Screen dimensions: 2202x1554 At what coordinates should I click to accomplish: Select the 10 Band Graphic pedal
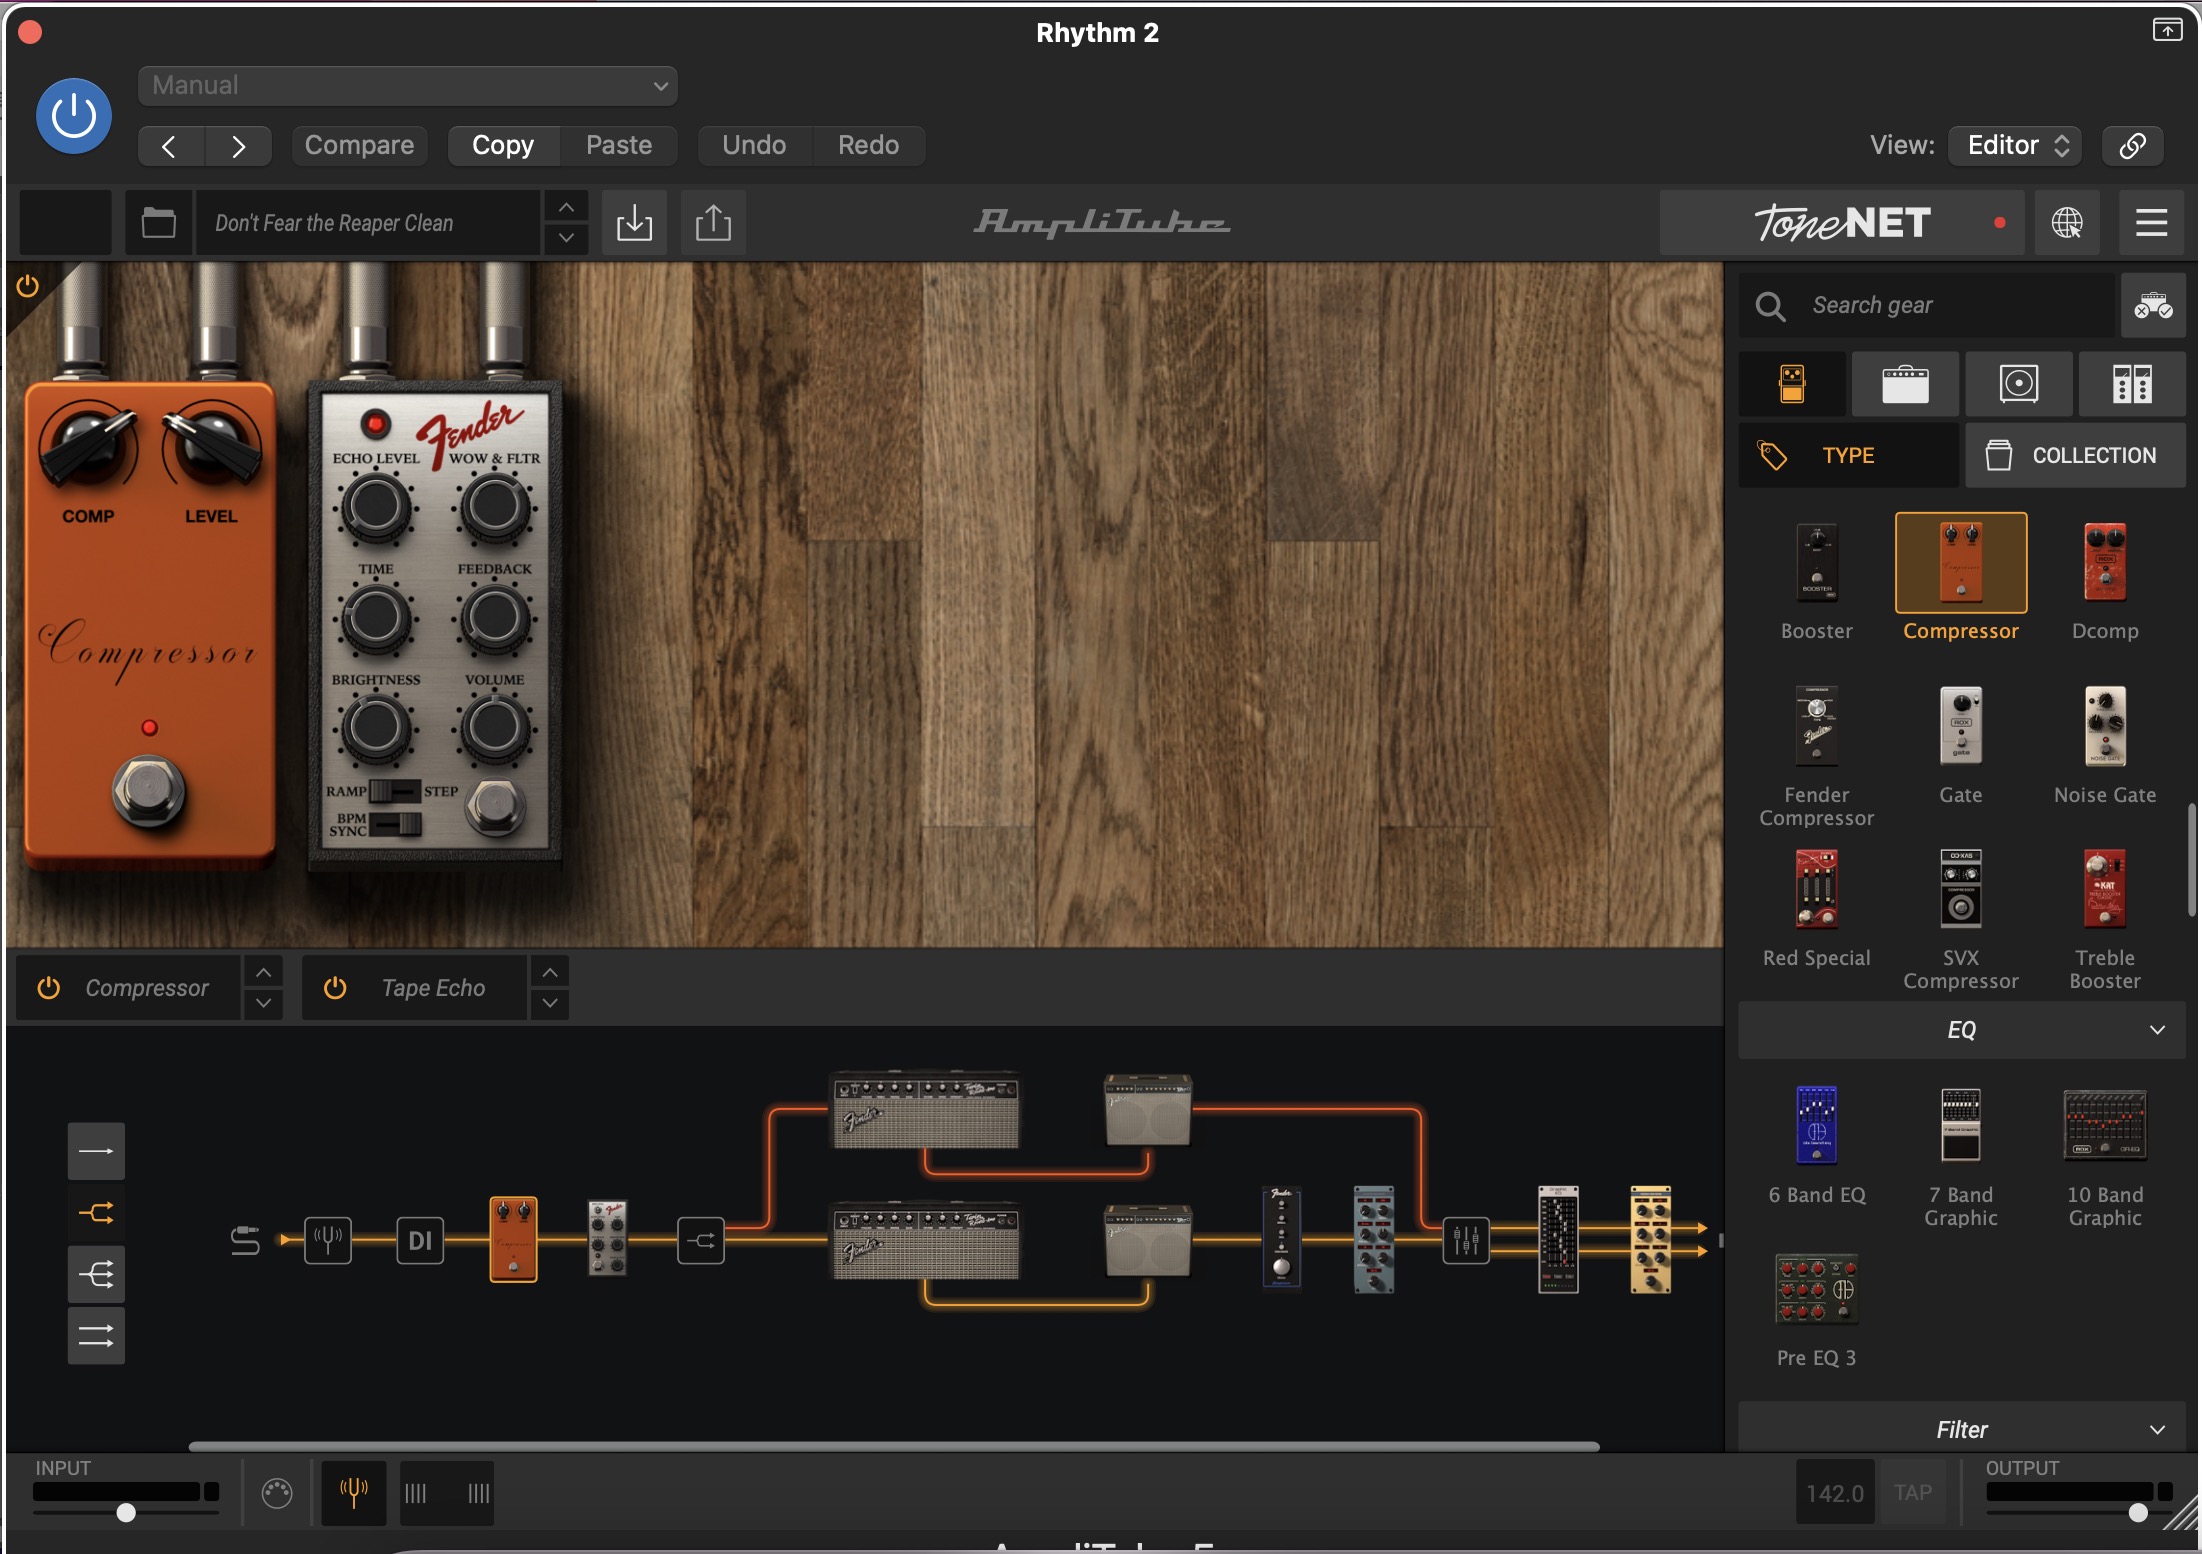coord(2105,1125)
